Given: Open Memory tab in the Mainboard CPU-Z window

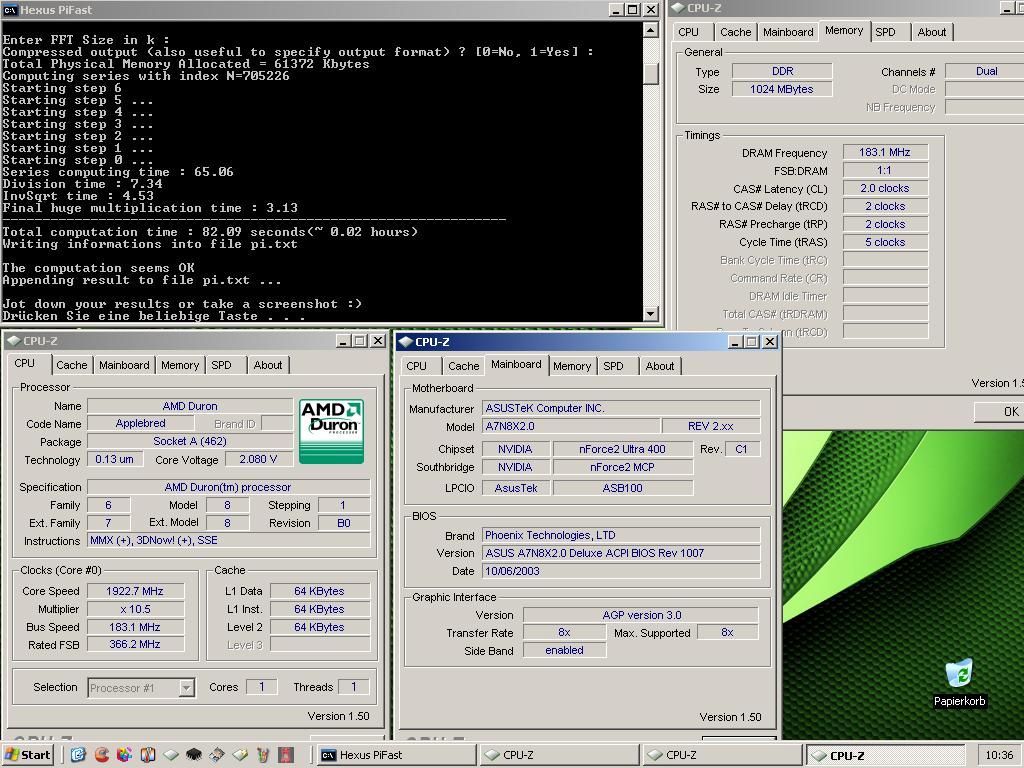Looking at the screenshot, I should tap(572, 366).
